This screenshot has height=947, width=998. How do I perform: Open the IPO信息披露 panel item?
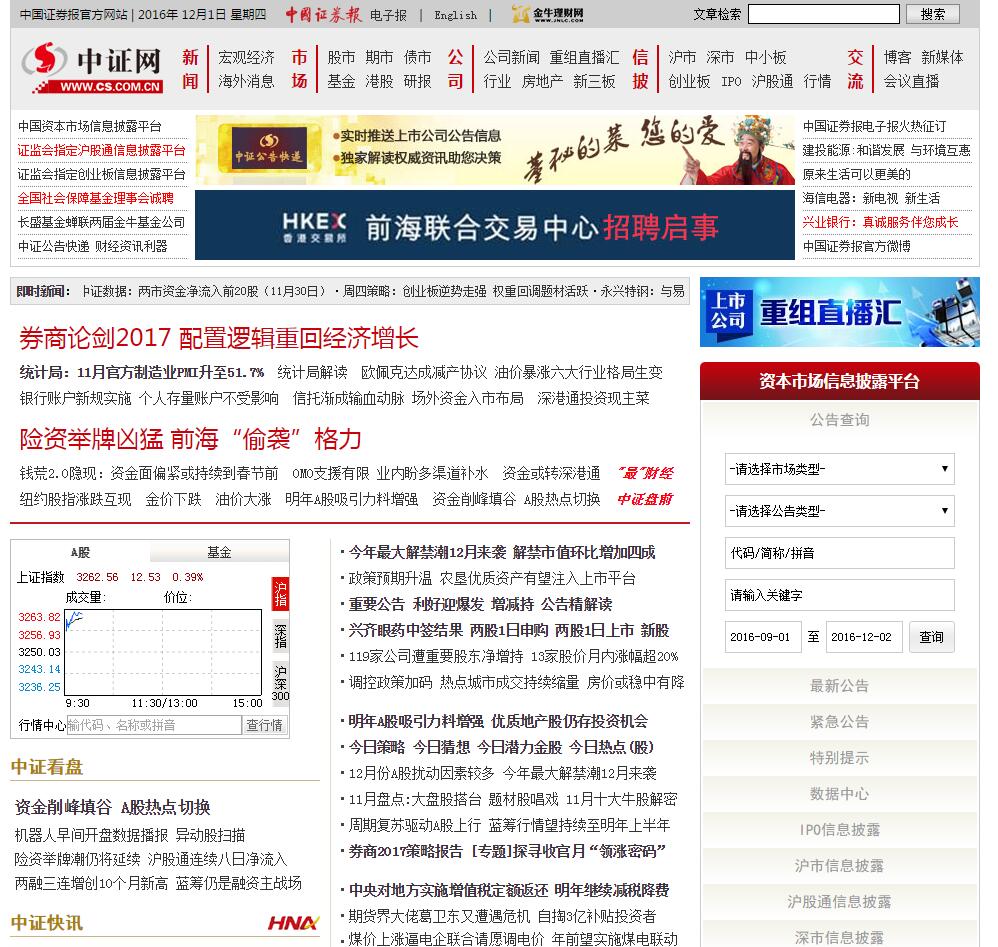pos(840,830)
